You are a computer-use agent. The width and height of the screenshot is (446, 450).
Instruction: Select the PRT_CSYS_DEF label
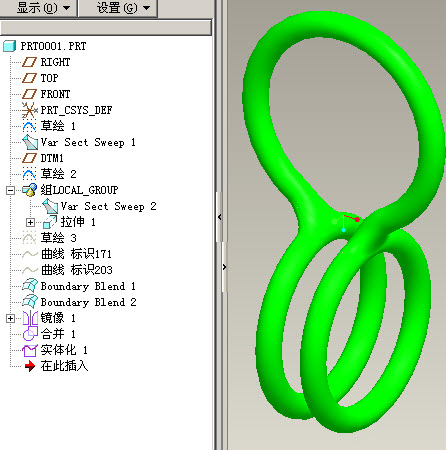76,110
